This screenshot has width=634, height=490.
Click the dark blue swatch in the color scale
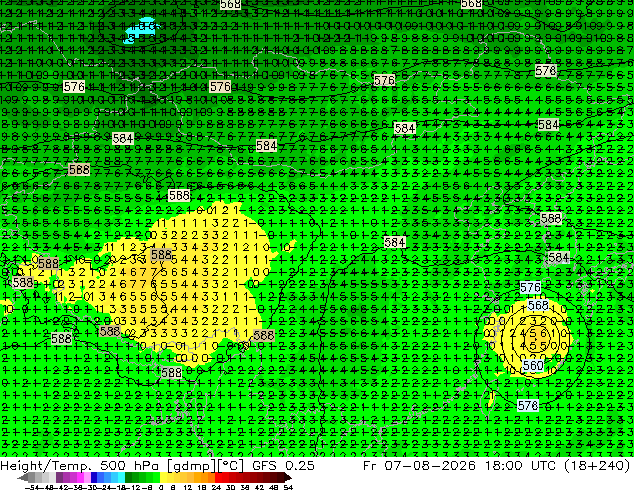click(94, 478)
